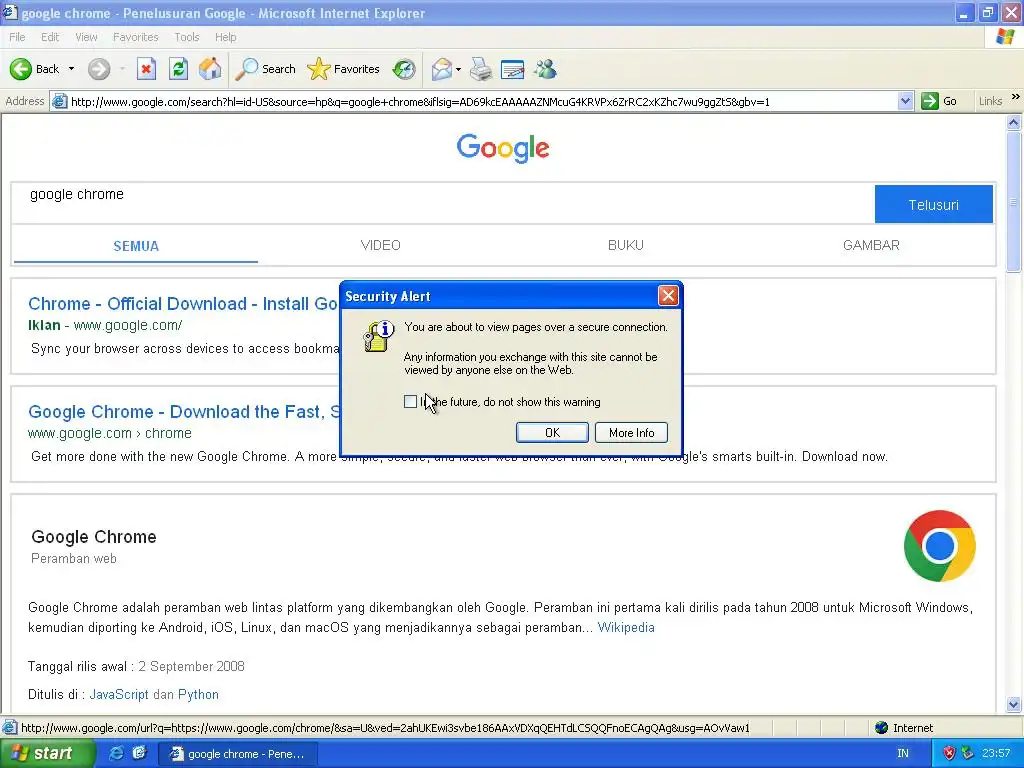Open the Tools menu
This screenshot has height=768, width=1024.
(187, 37)
